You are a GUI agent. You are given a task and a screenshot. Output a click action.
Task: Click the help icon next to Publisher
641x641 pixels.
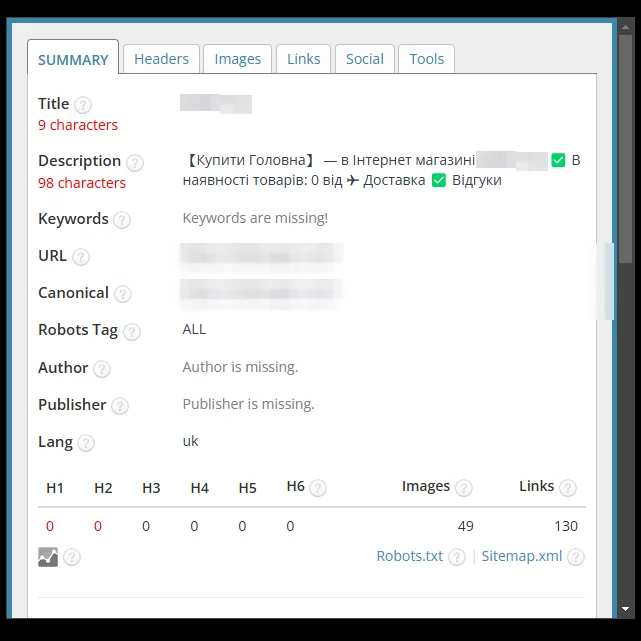pos(120,406)
